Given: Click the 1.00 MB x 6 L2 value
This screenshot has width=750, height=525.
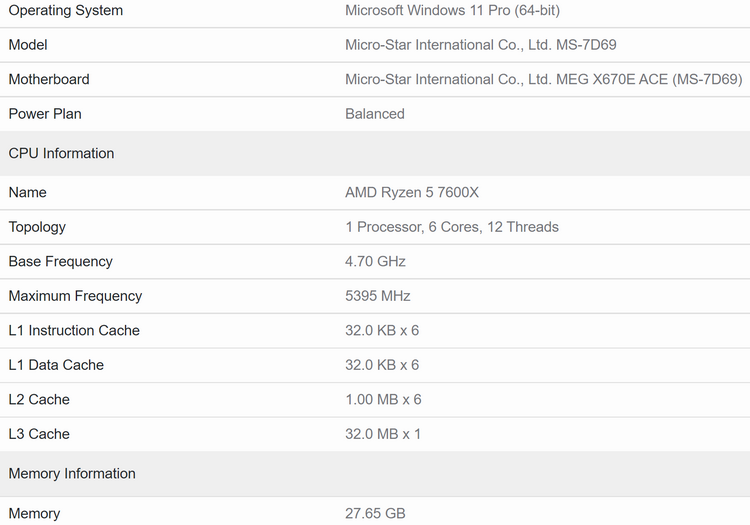Looking at the screenshot, I should click(383, 399).
